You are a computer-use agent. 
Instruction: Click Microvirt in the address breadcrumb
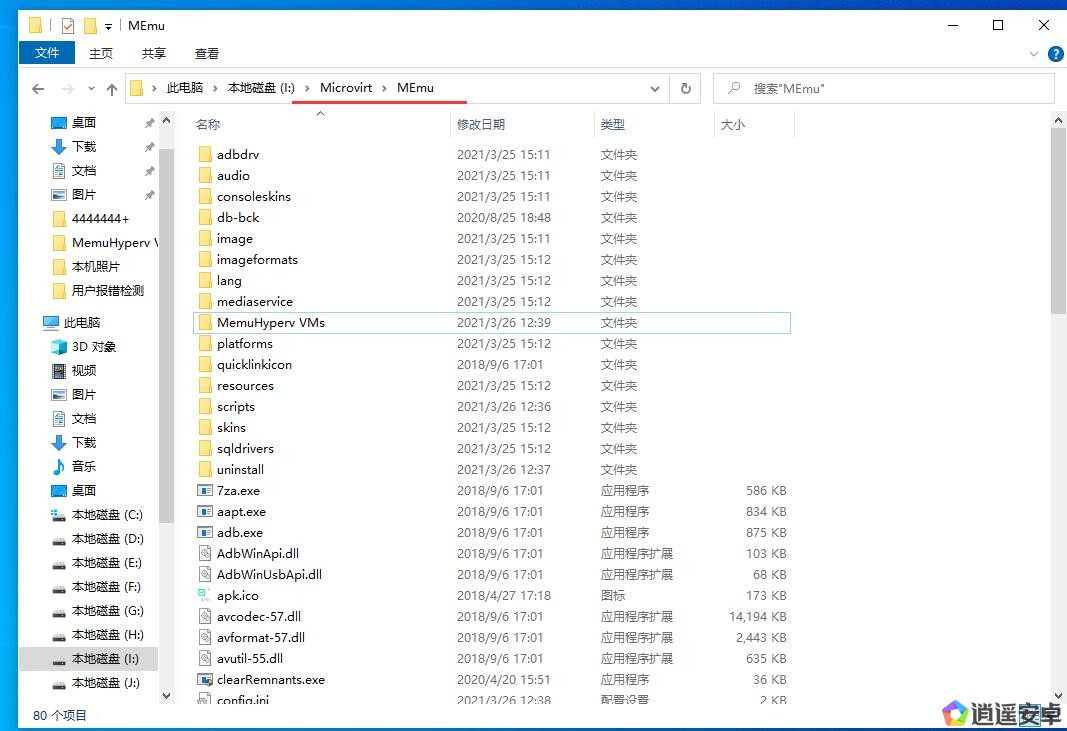(x=346, y=88)
